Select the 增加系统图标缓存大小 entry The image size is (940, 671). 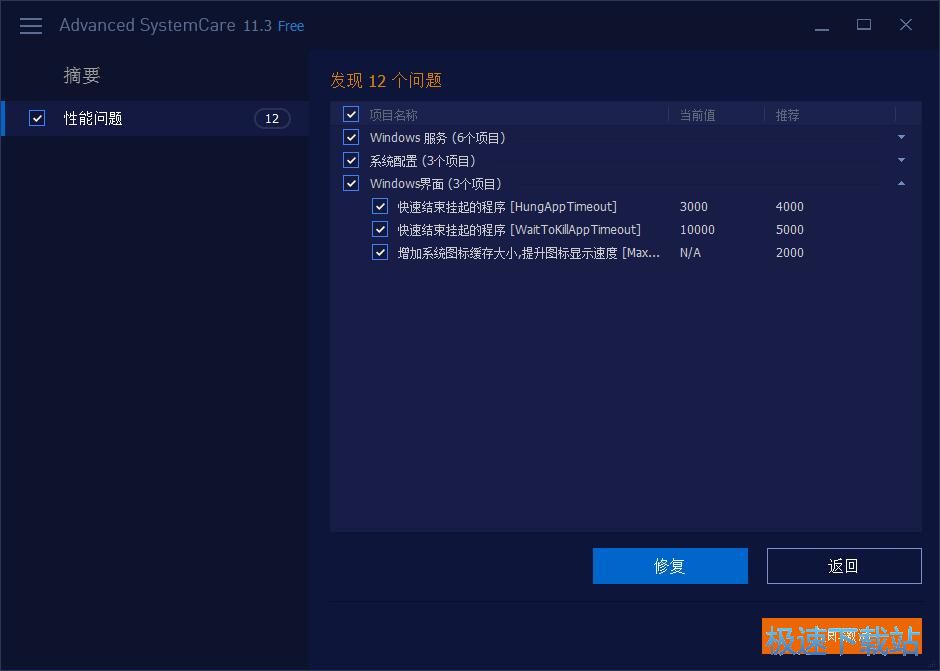point(529,252)
